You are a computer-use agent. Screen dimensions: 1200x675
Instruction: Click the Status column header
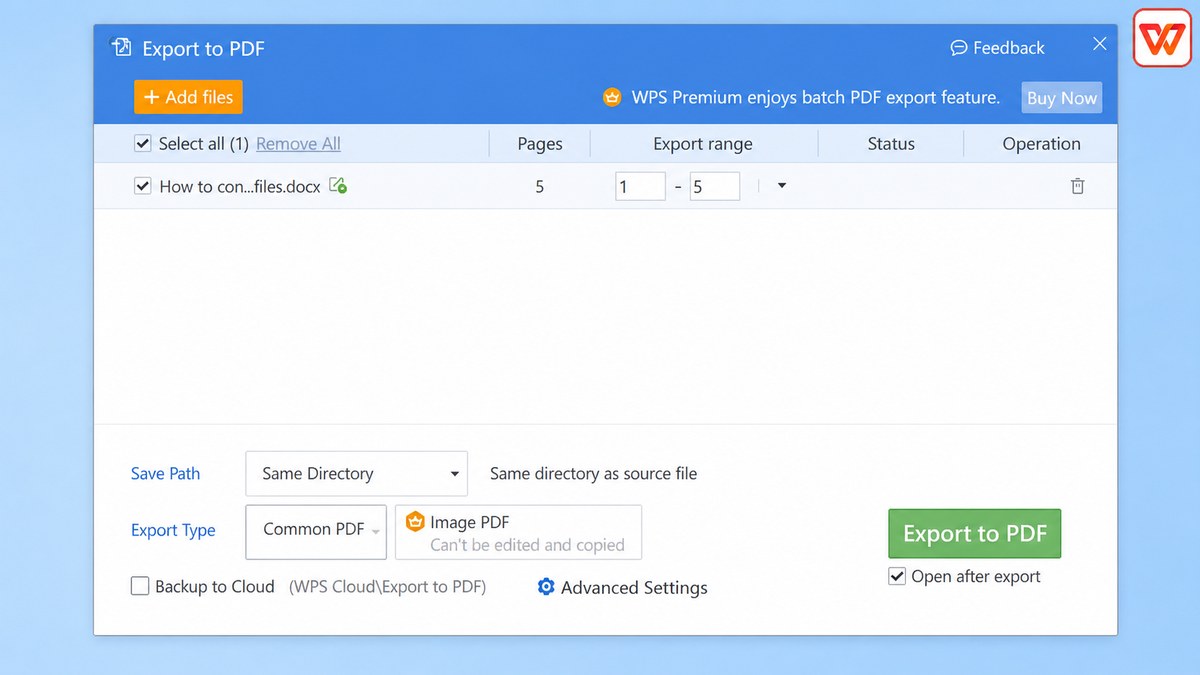[891, 144]
